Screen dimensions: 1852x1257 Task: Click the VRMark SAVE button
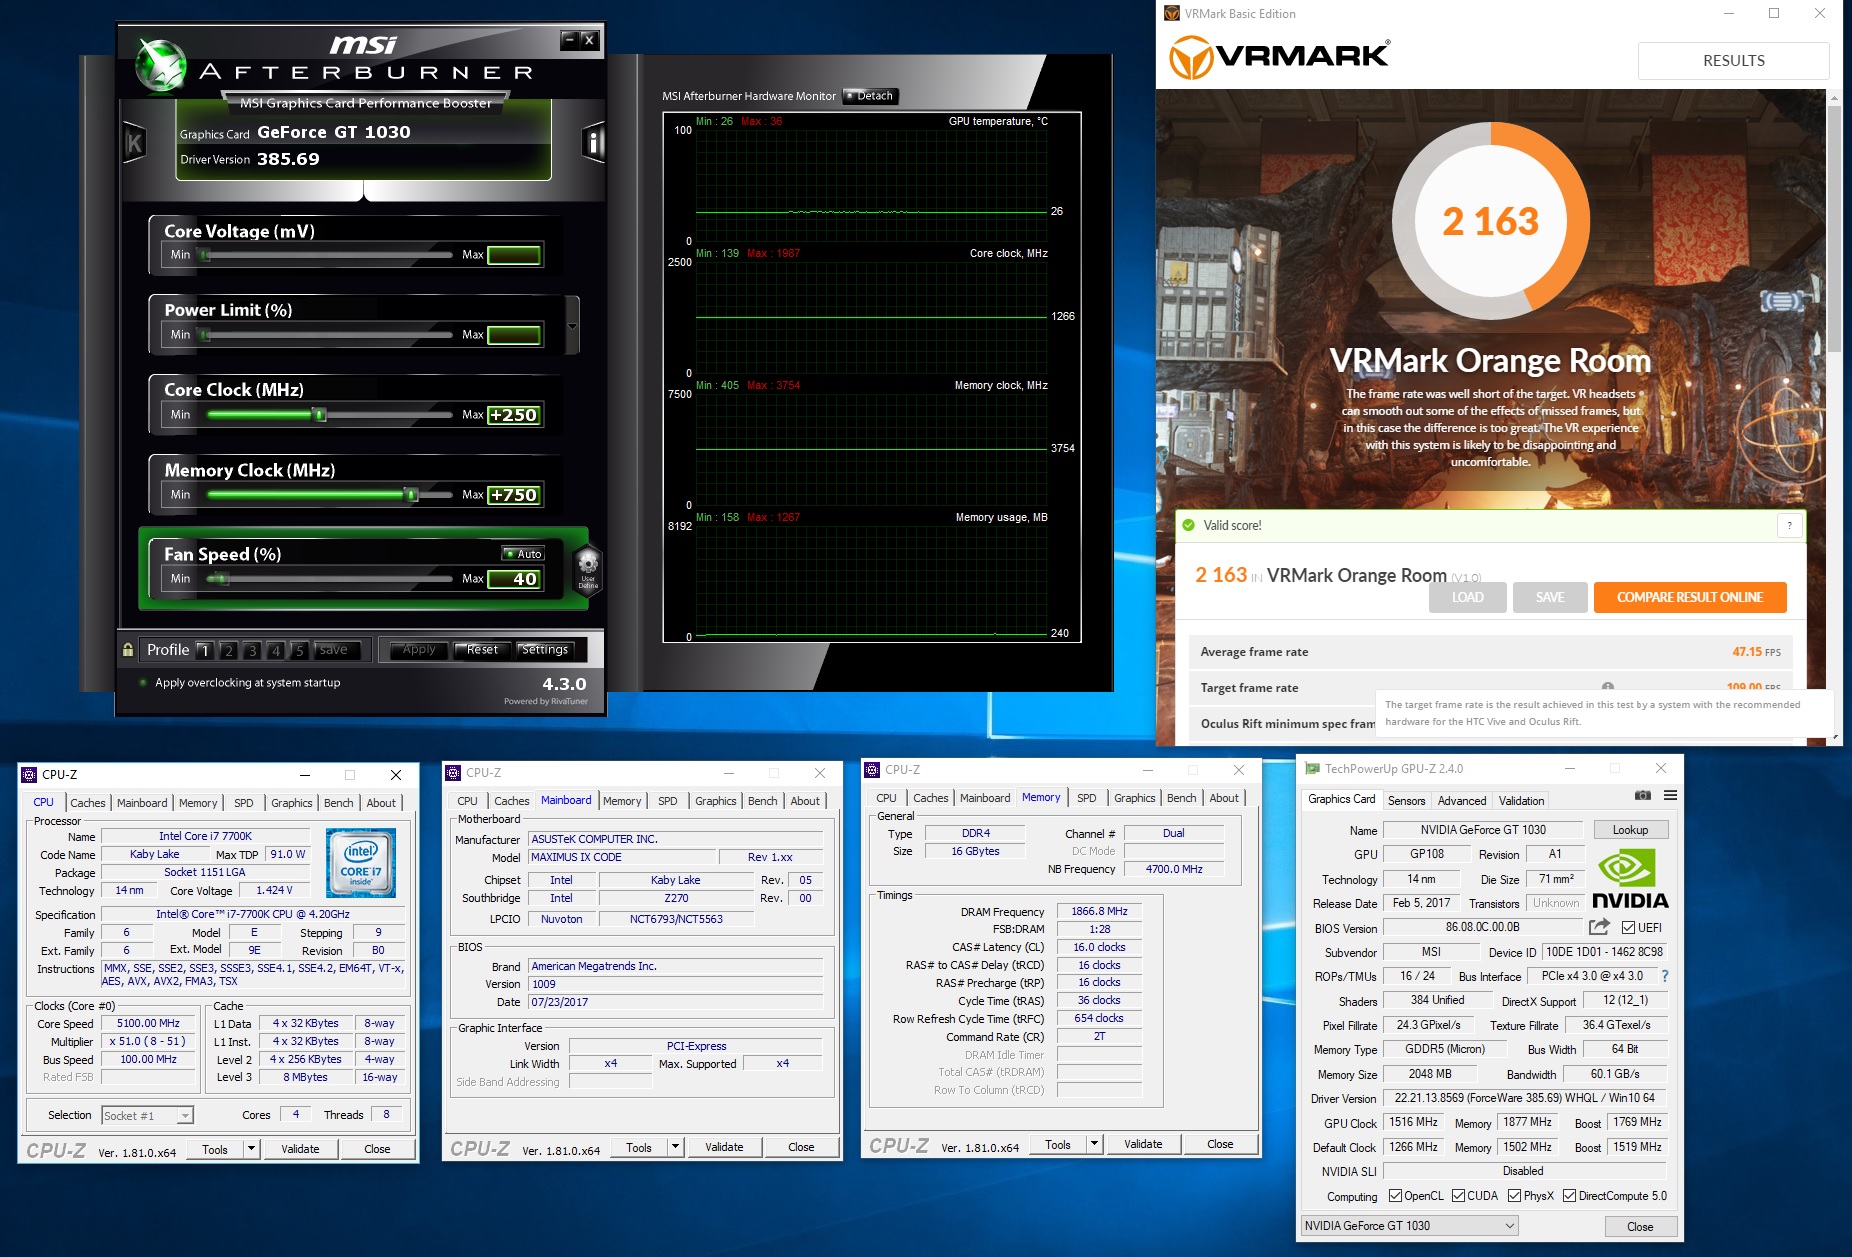[x=1550, y=597]
